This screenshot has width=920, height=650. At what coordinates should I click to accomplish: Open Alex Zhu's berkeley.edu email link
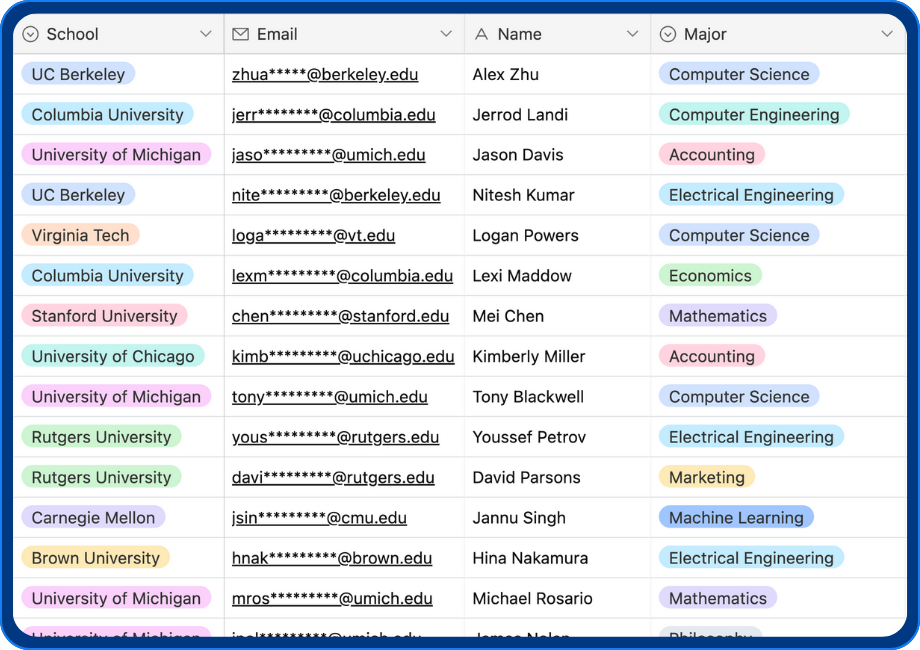tap(325, 75)
